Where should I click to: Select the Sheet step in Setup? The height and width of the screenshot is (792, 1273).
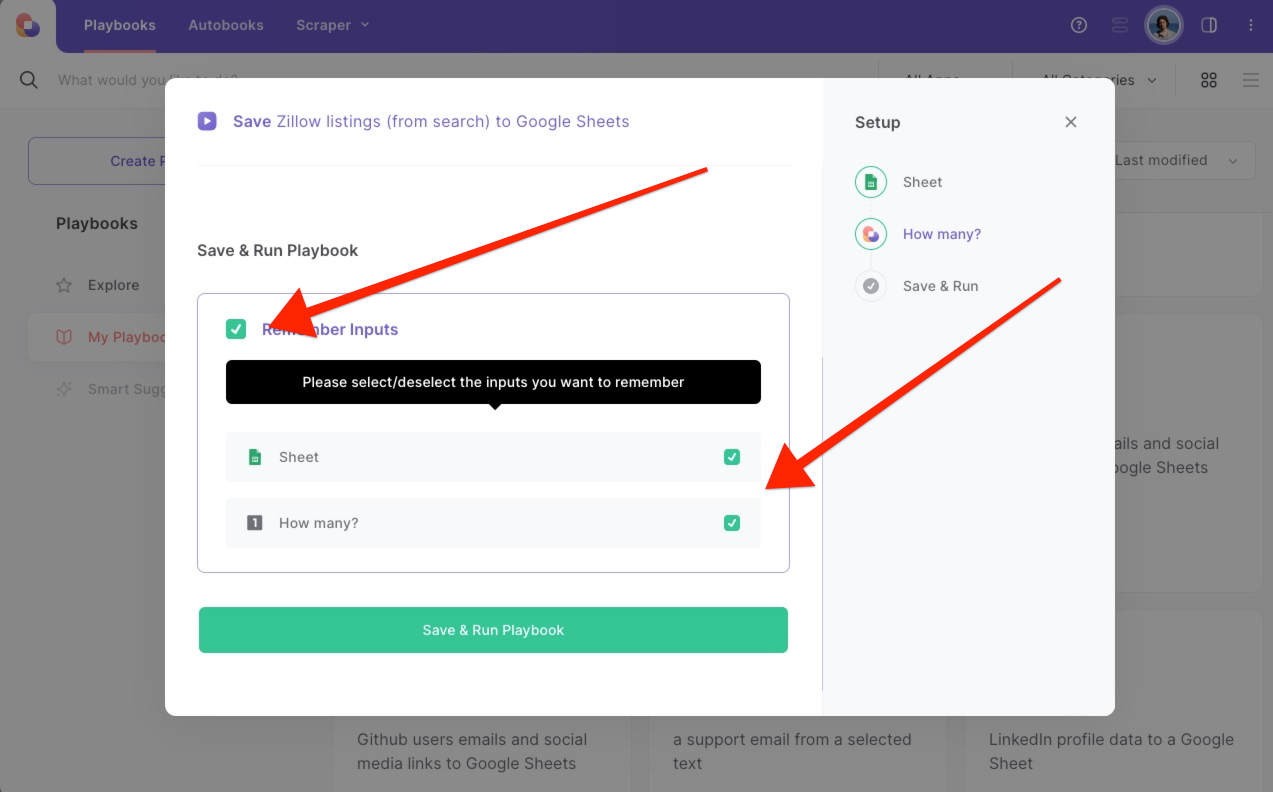point(922,182)
